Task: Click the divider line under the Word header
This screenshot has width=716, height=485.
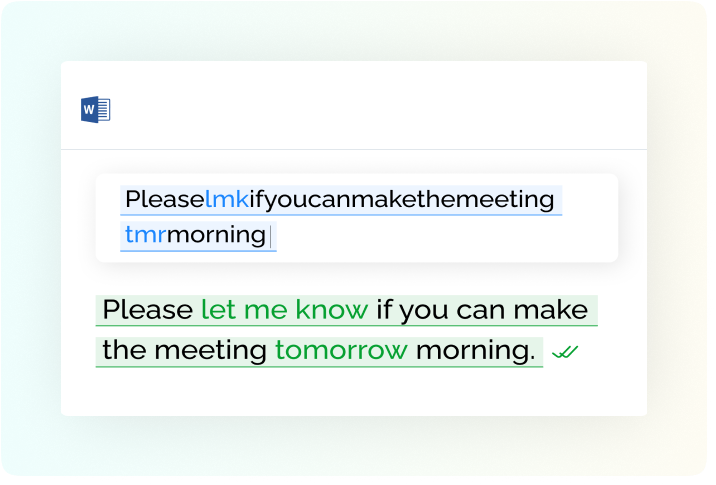Action: tap(354, 150)
